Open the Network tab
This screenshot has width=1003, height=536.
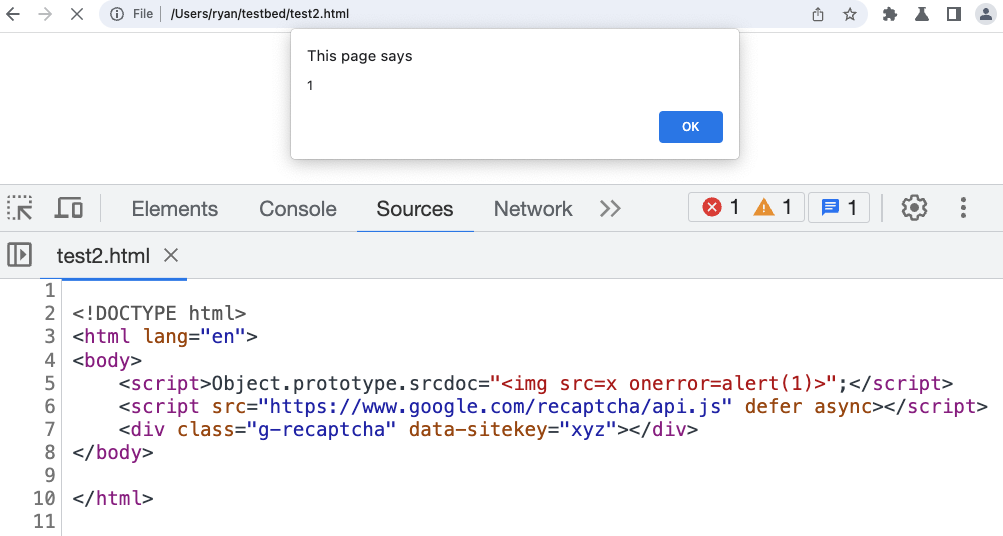533,209
